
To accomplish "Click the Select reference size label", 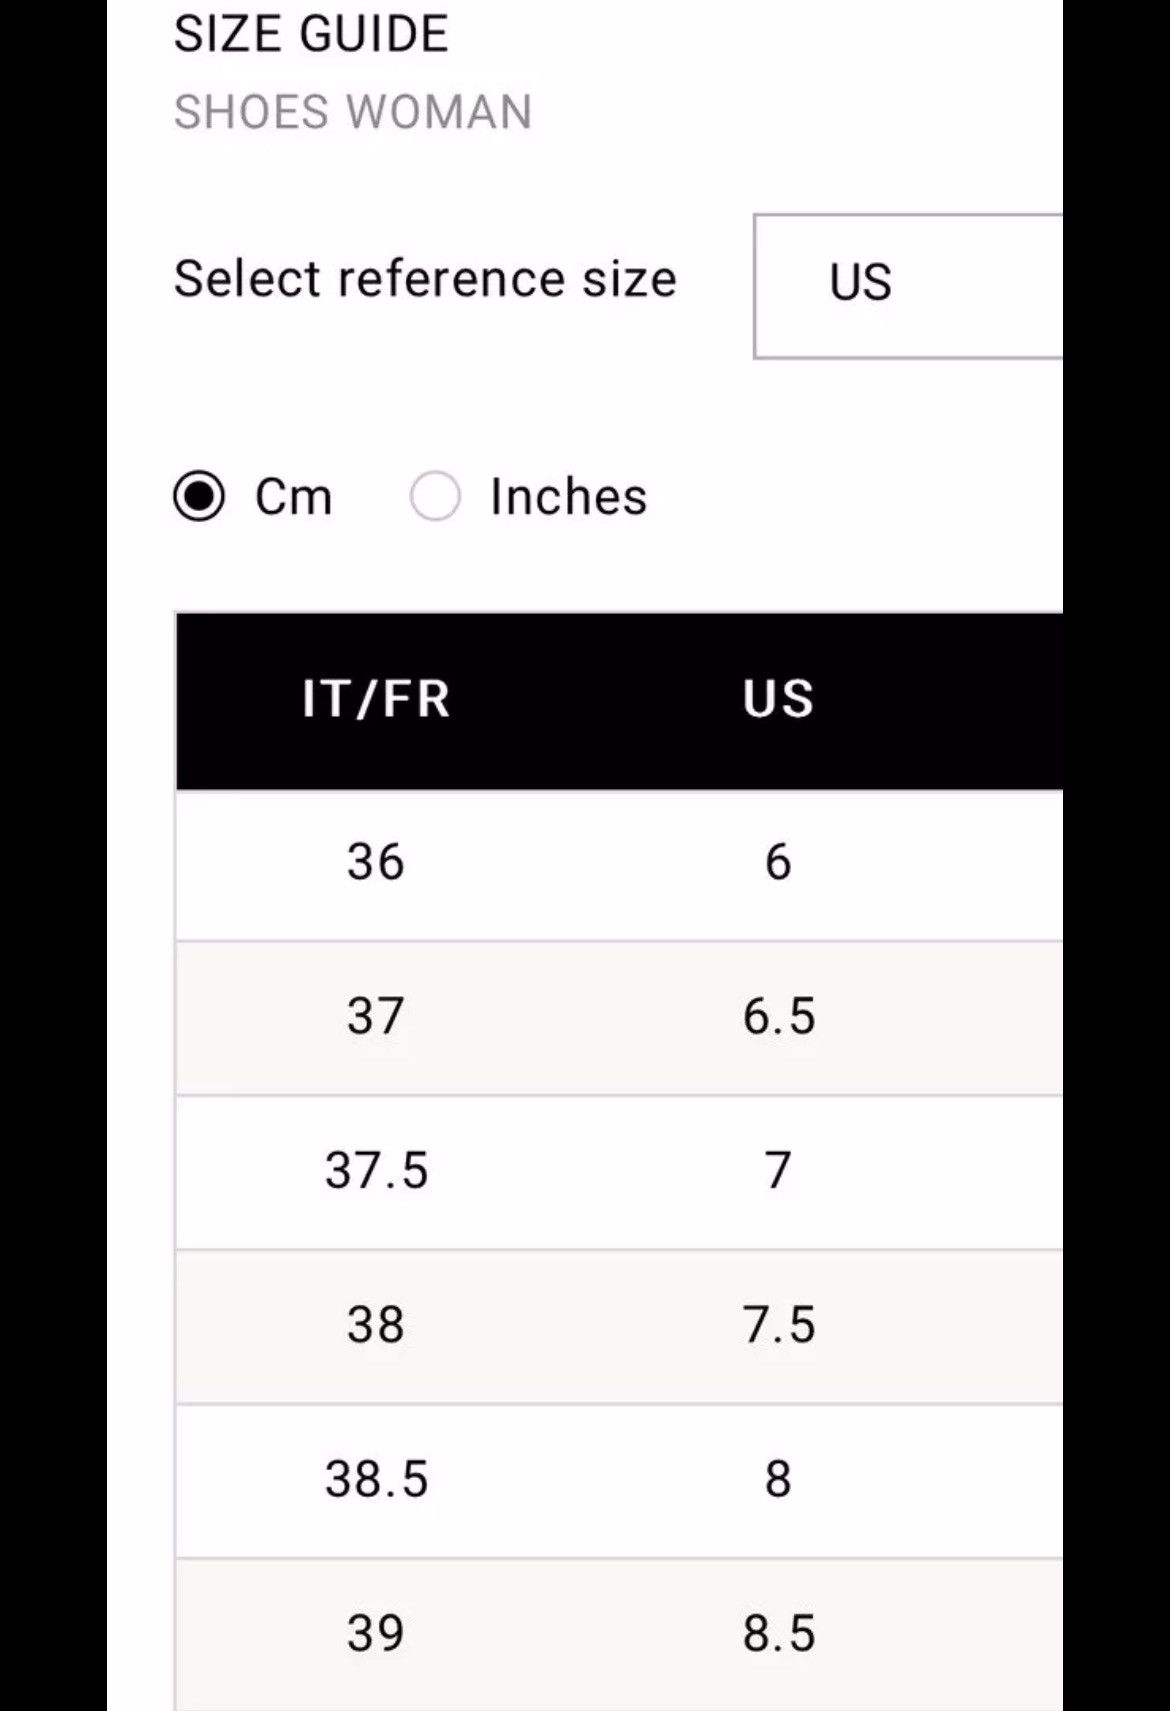I will click(x=425, y=278).
